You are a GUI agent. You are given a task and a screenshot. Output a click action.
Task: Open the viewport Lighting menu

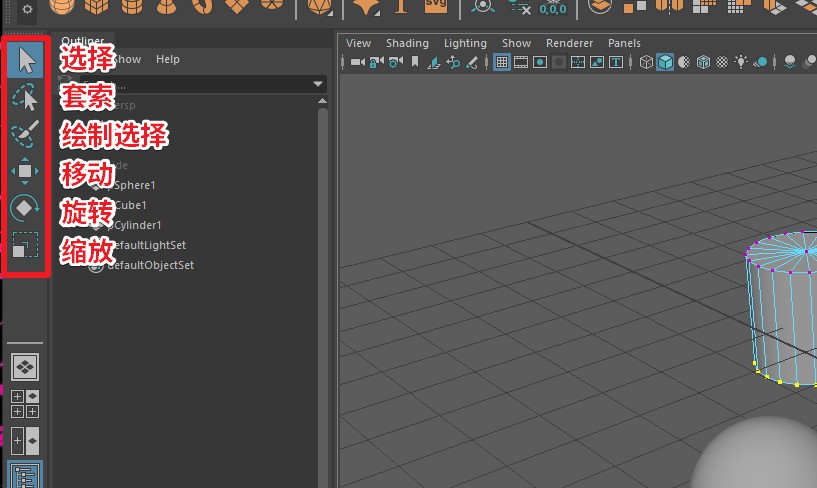465,43
